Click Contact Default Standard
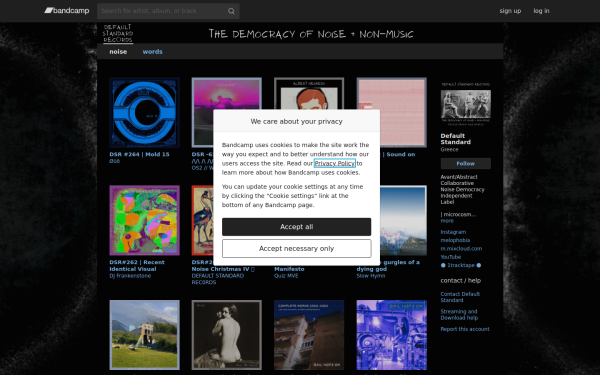The width and height of the screenshot is (600, 375). pyautogui.click(x=460, y=297)
